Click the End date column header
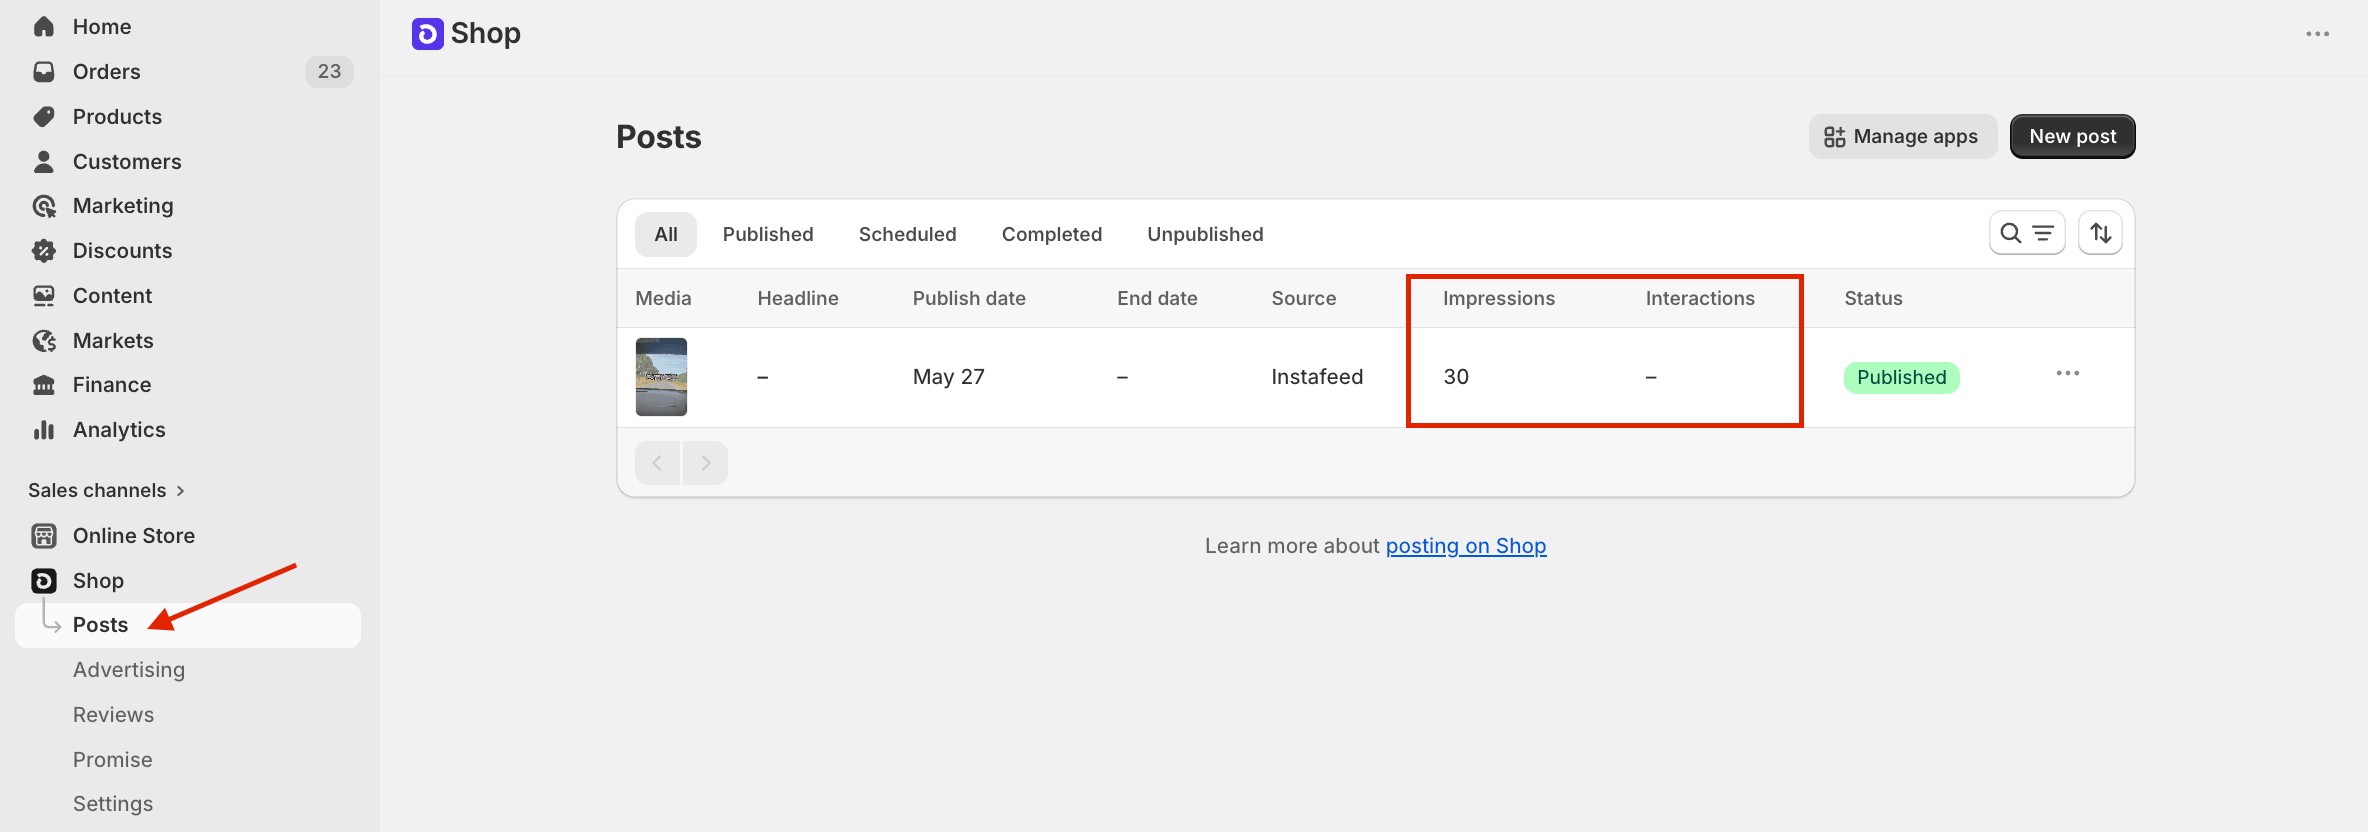 click(1157, 299)
